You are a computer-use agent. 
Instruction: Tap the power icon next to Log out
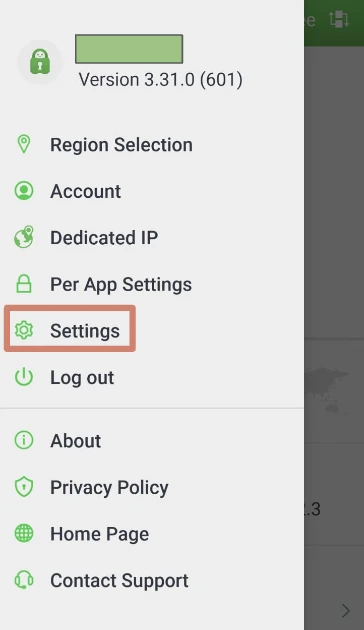point(24,377)
